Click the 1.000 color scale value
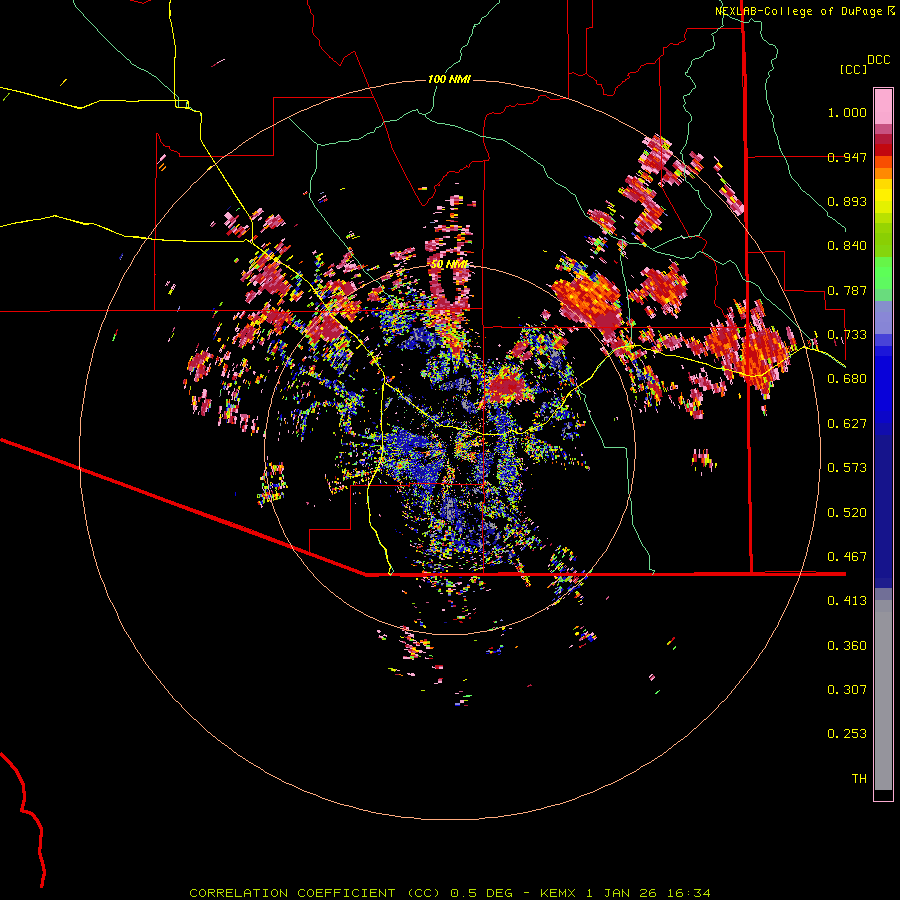Screen dimensions: 900x900 tap(847, 112)
